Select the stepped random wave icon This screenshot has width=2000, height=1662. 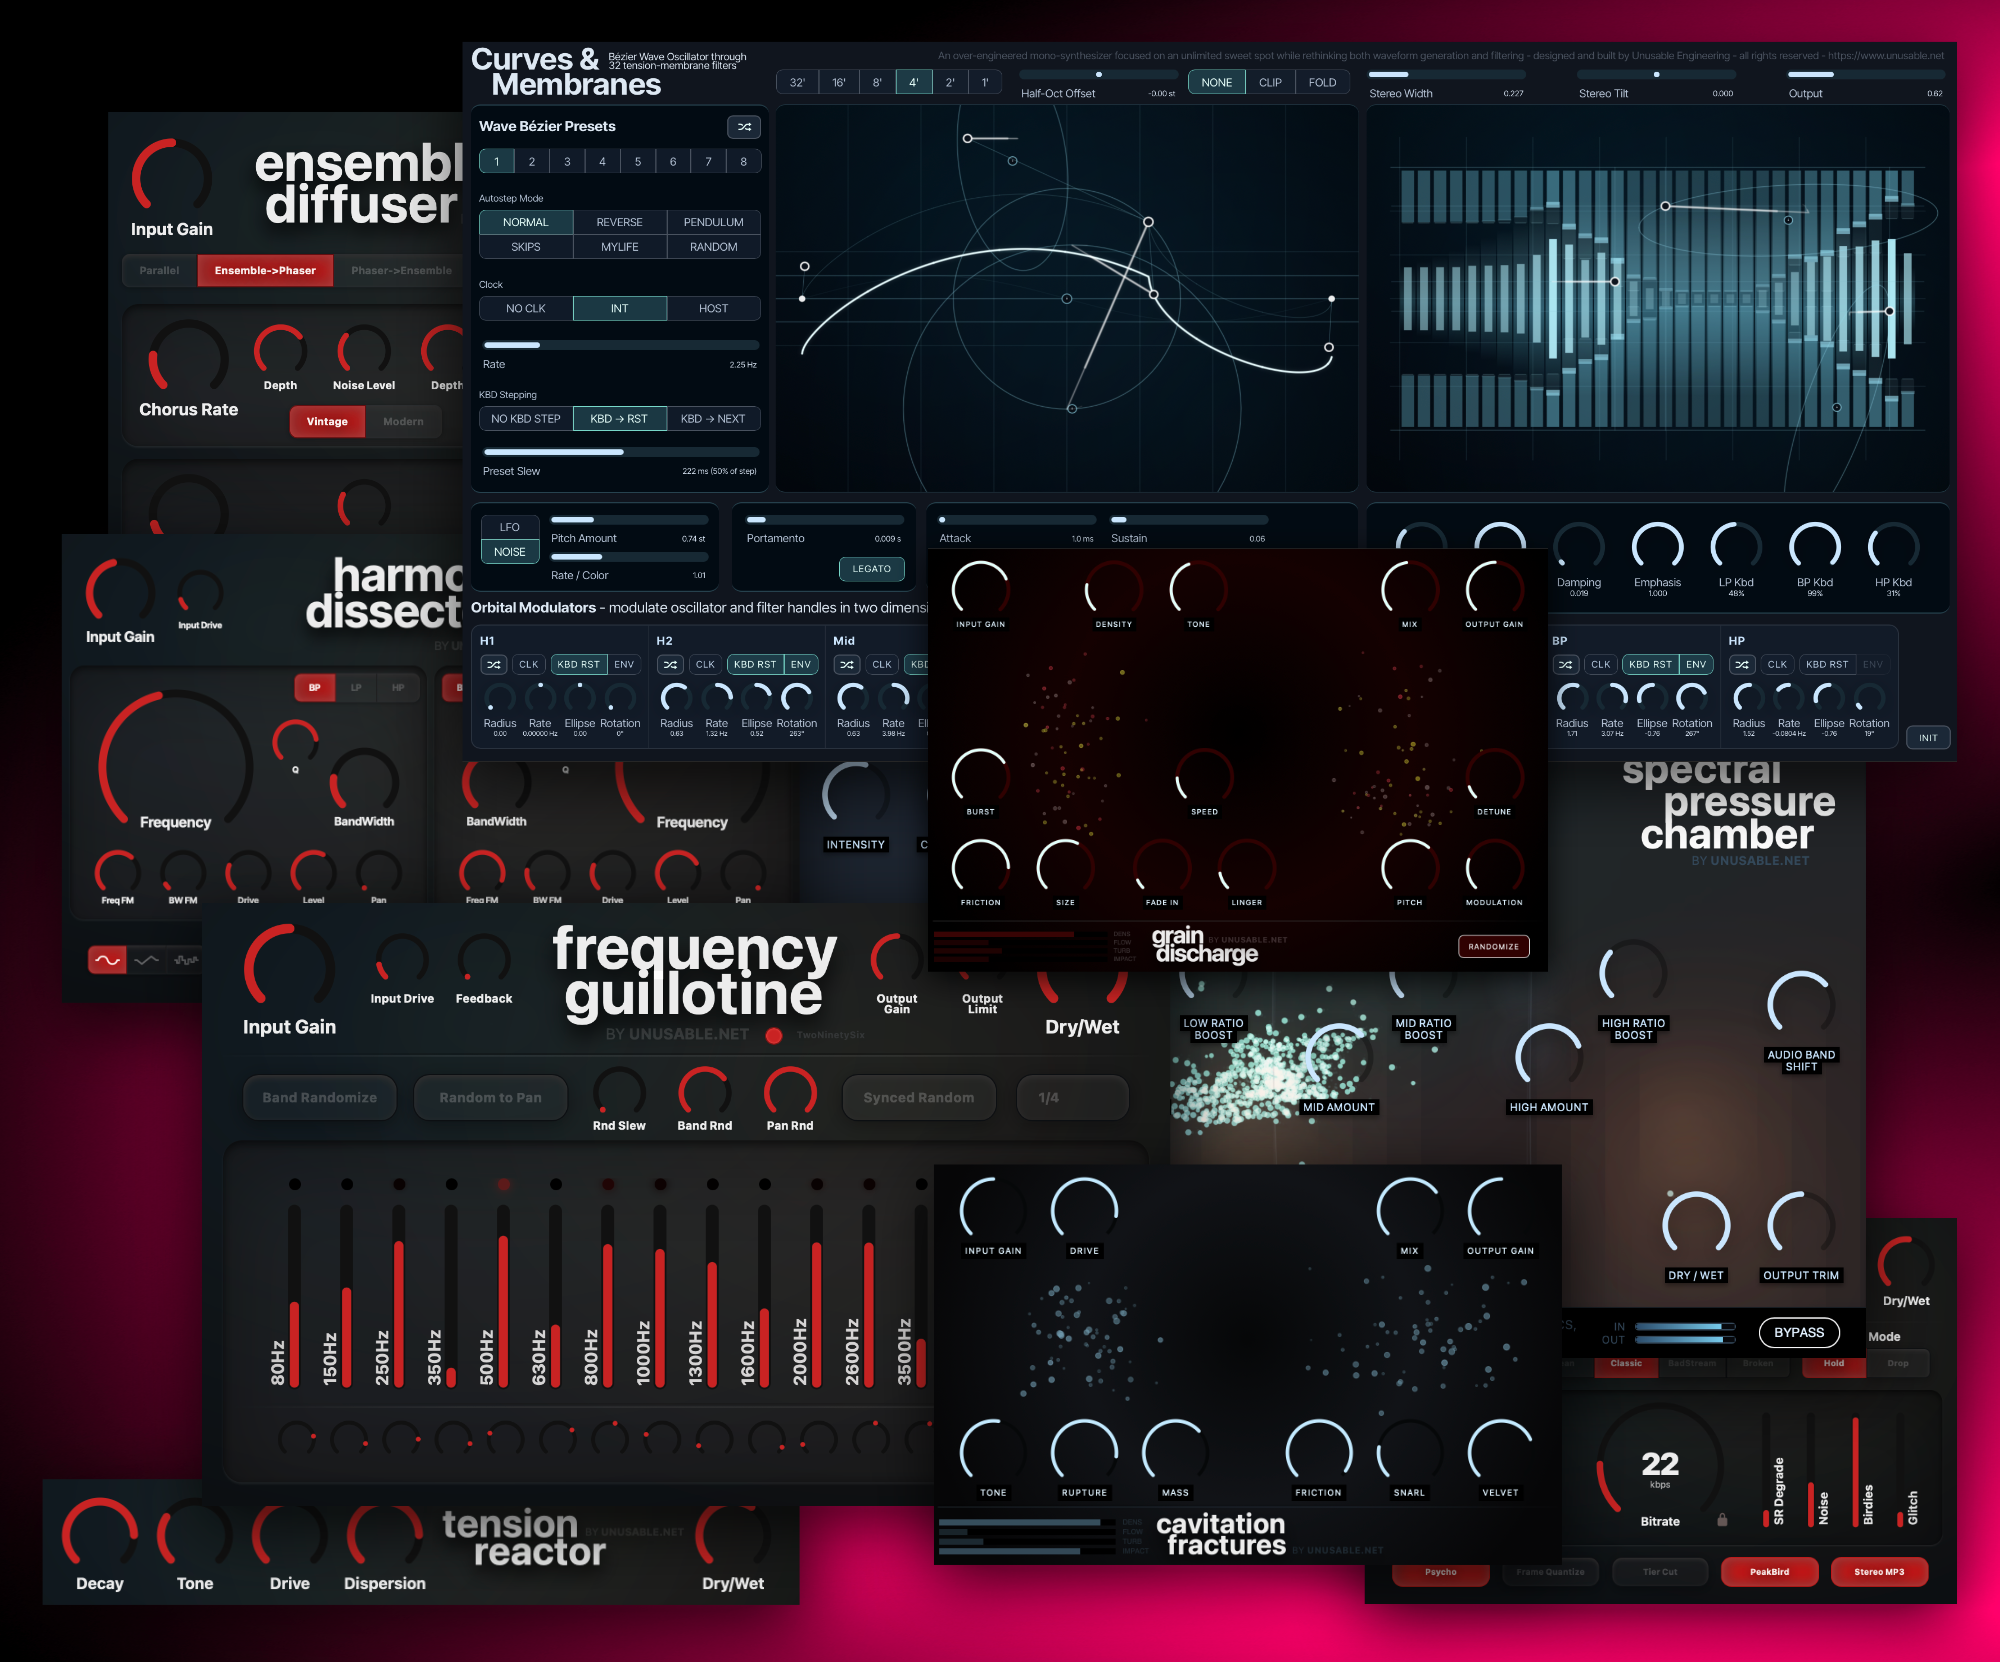pyautogui.click(x=185, y=960)
